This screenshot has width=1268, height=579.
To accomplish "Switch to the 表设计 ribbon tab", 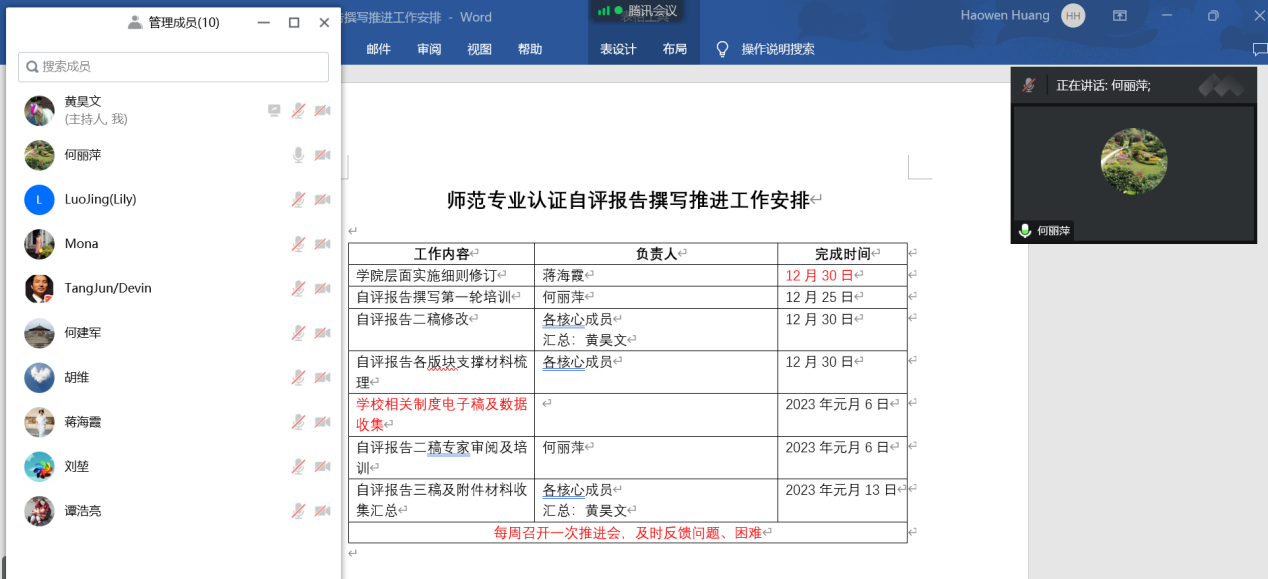I will 618,49.
